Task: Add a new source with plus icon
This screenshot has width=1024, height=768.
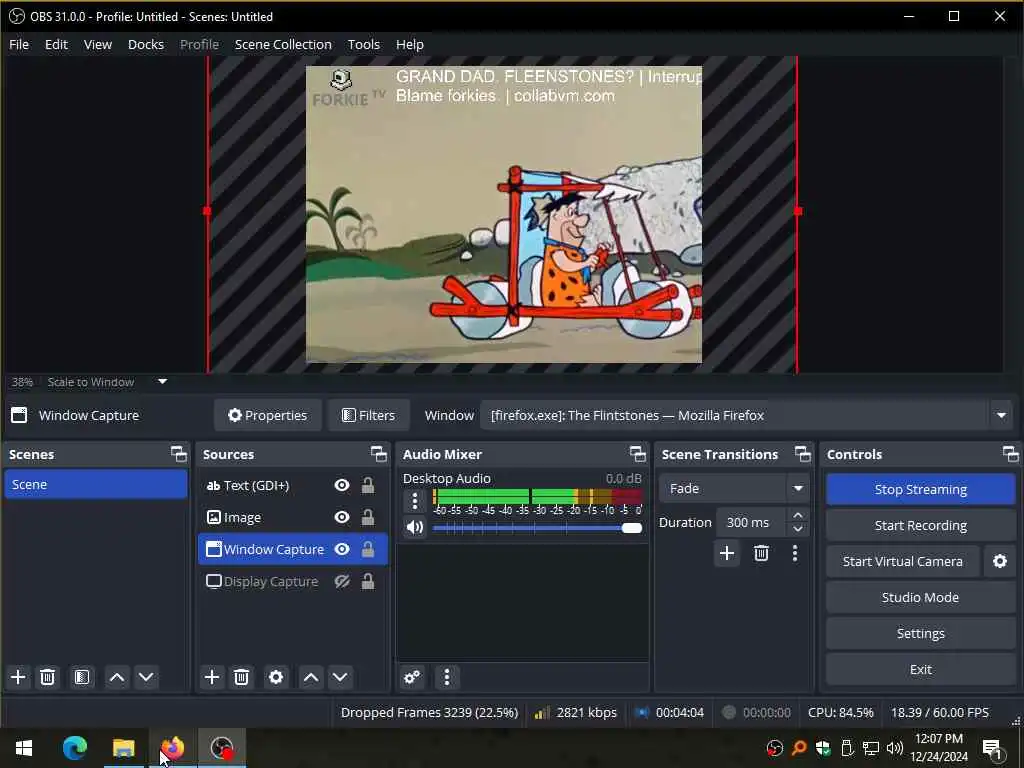Action: [212, 677]
